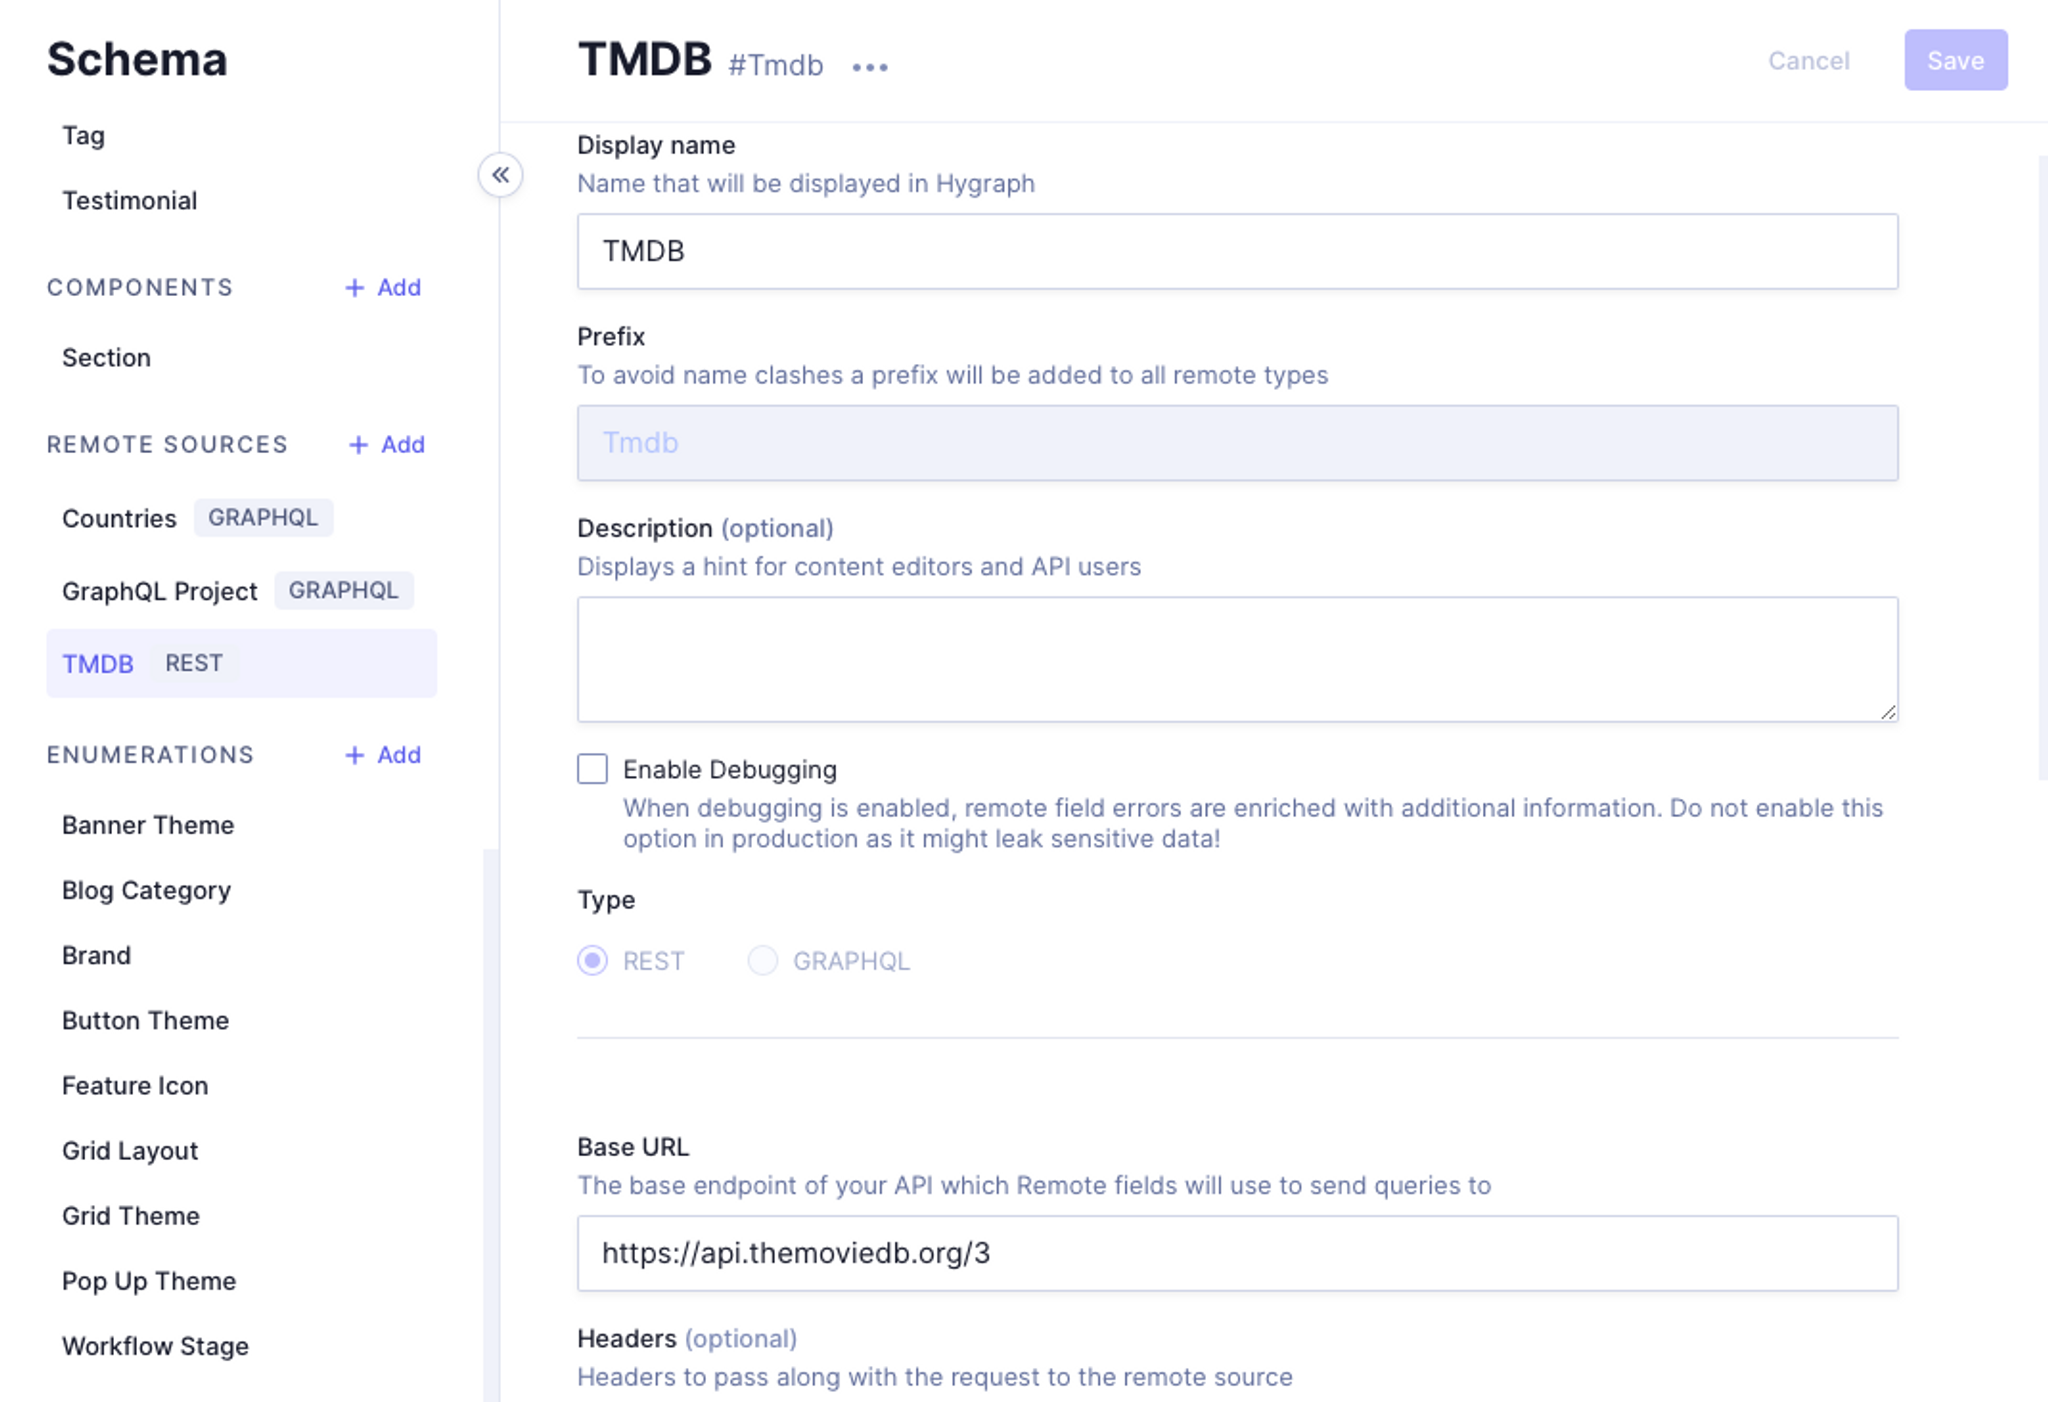Click the plus Add next to Remote Sources

(x=387, y=445)
